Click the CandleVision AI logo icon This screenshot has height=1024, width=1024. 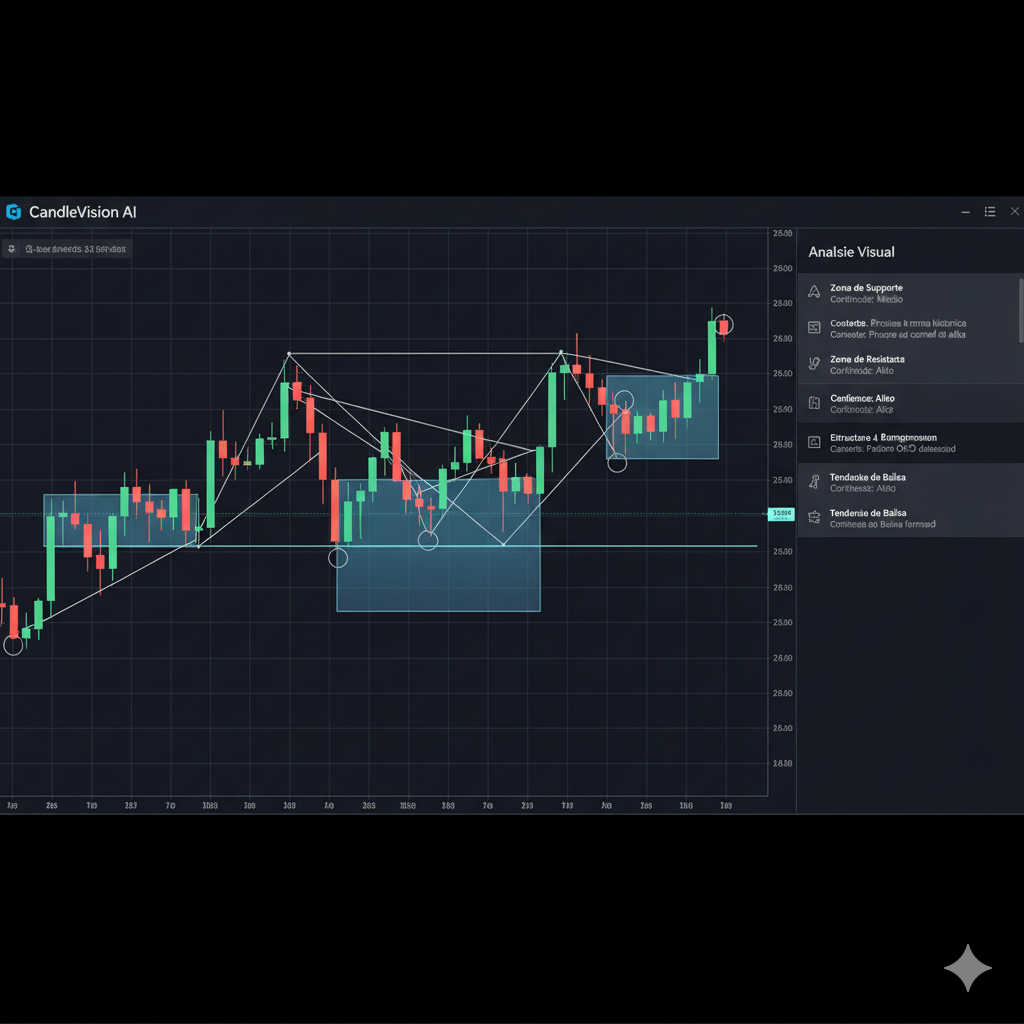tap(13, 212)
